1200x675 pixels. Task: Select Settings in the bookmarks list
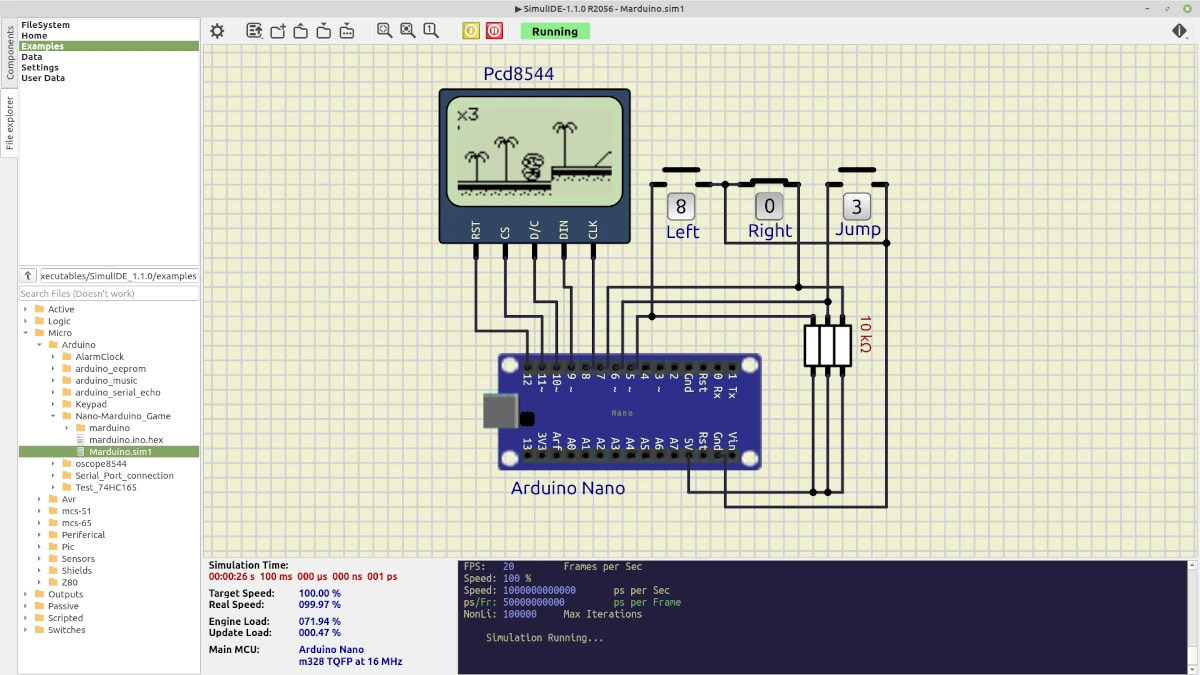[40, 68]
